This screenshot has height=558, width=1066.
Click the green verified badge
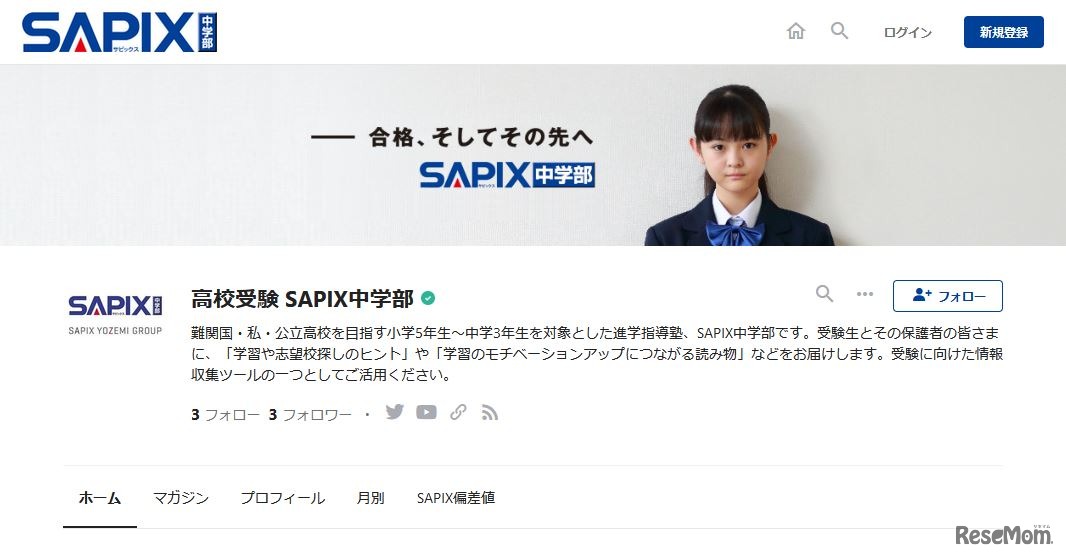click(x=428, y=298)
